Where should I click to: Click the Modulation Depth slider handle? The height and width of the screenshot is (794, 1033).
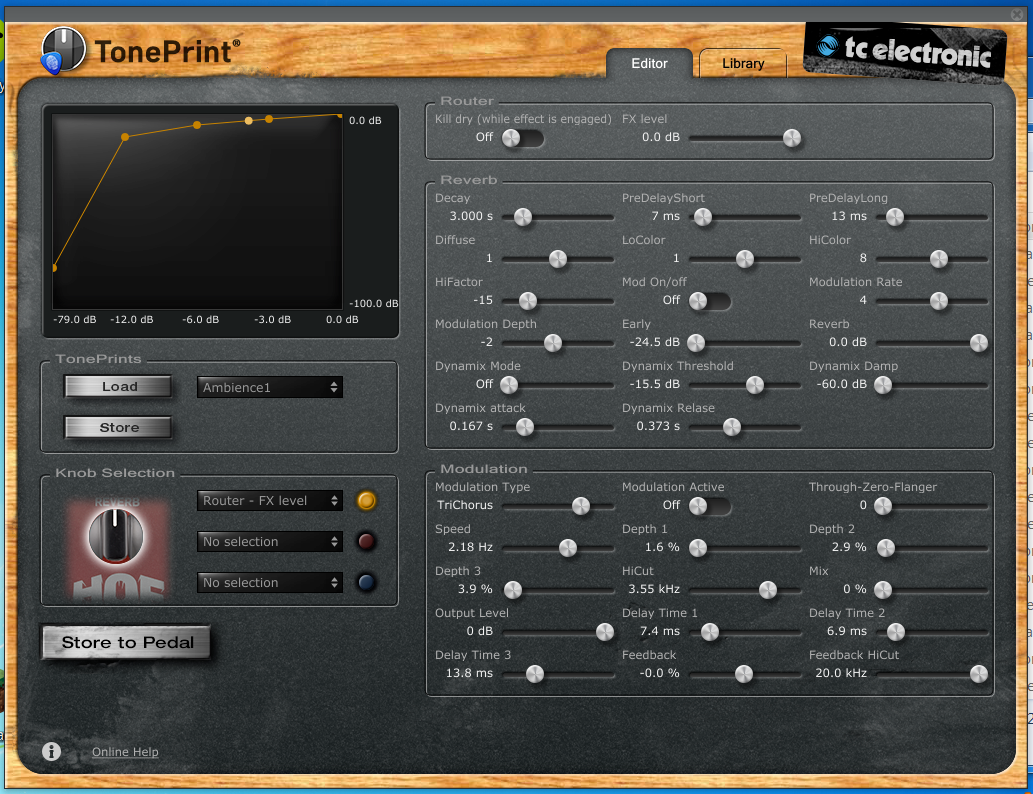click(x=553, y=343)
